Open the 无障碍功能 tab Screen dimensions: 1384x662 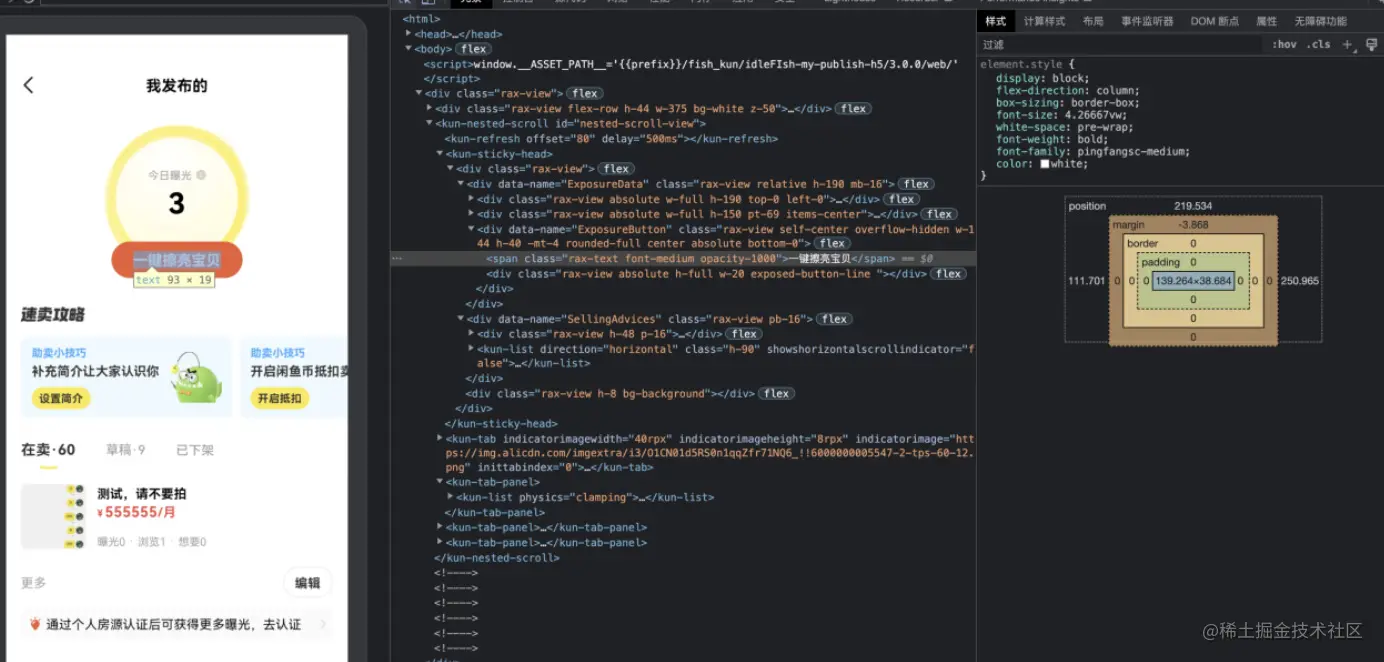click(x=1320, y=21)
